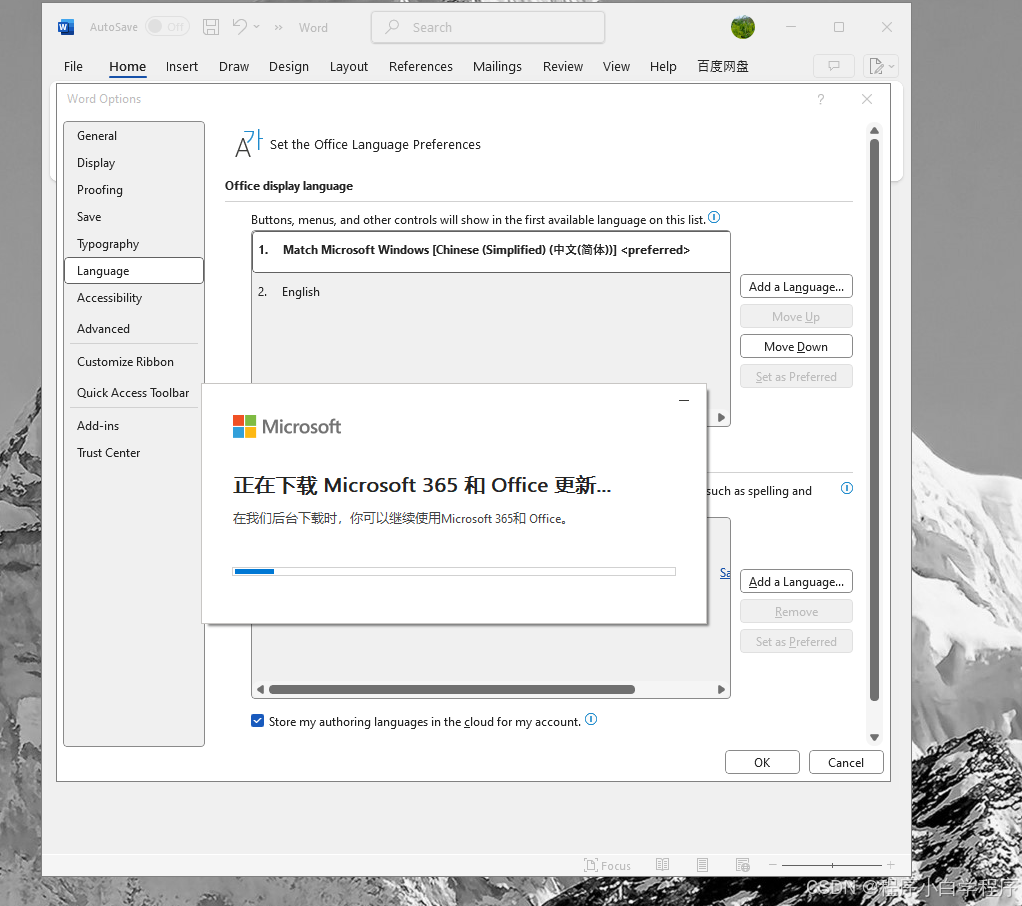Select Typography in Word Options sidebar
Screen dimensions: 1022x906
point(134,244)
